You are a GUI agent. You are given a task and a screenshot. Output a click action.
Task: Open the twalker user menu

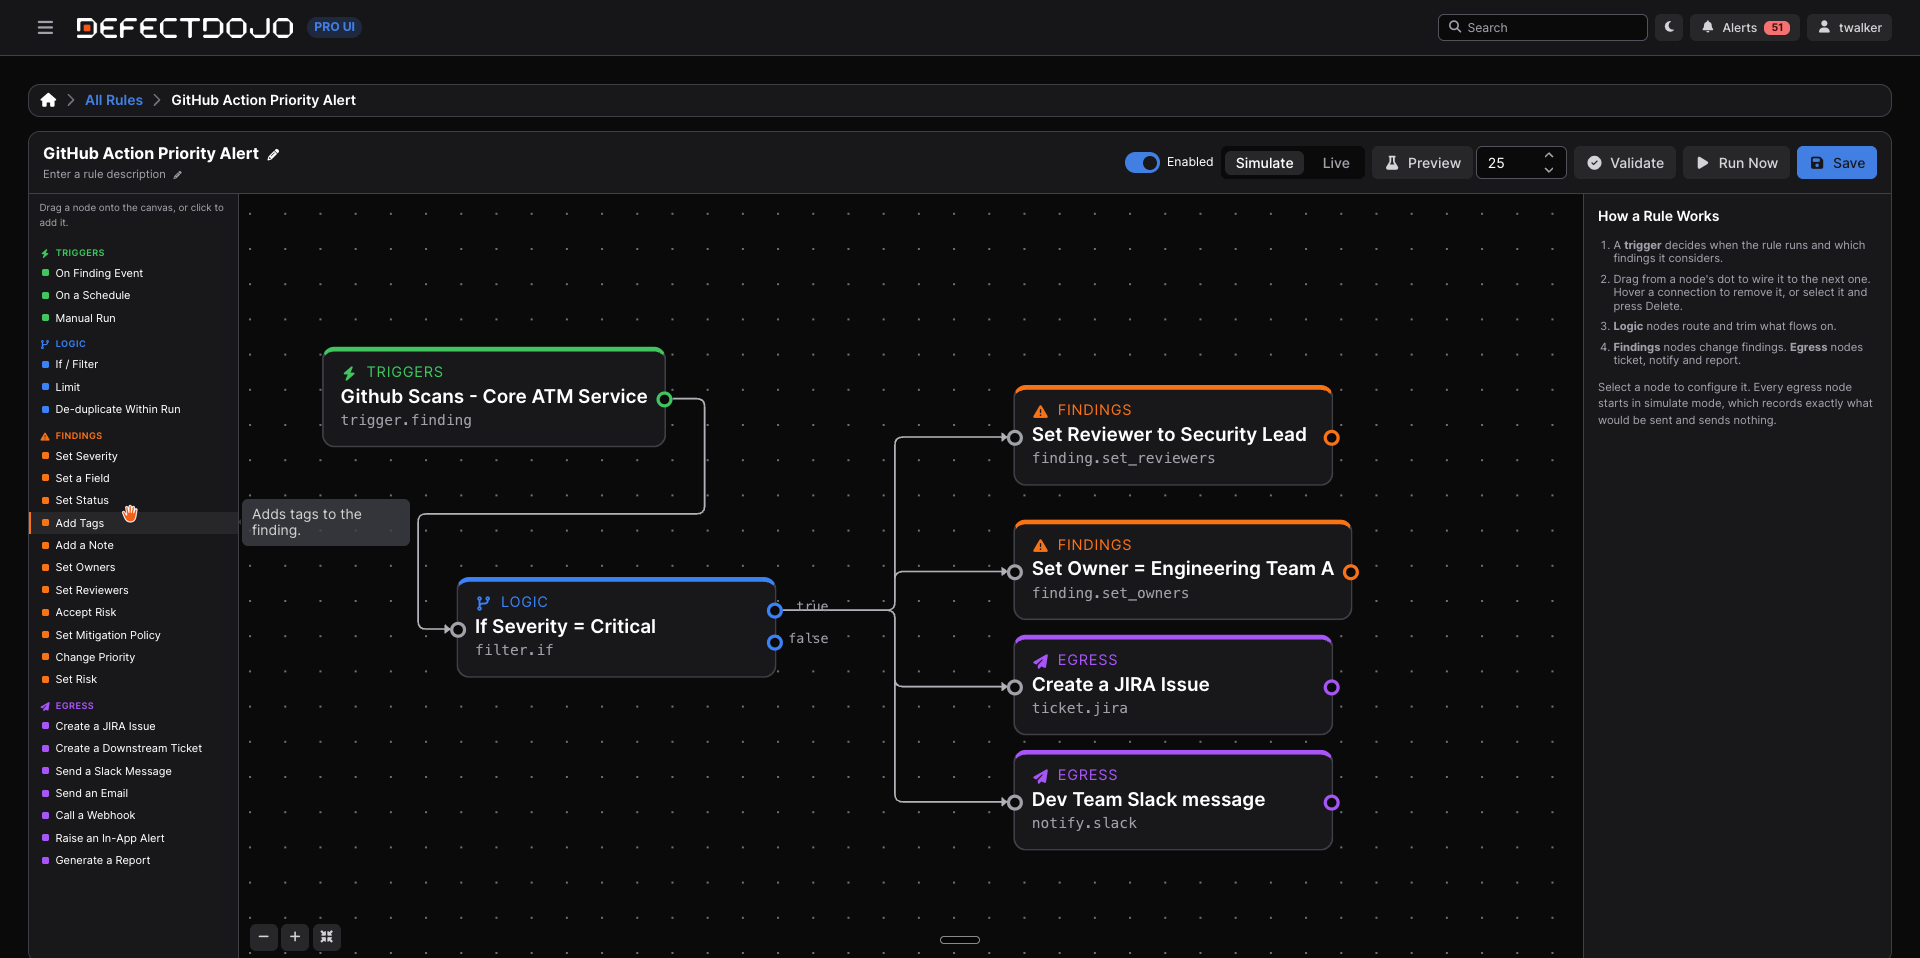(x=1849, y=27)
